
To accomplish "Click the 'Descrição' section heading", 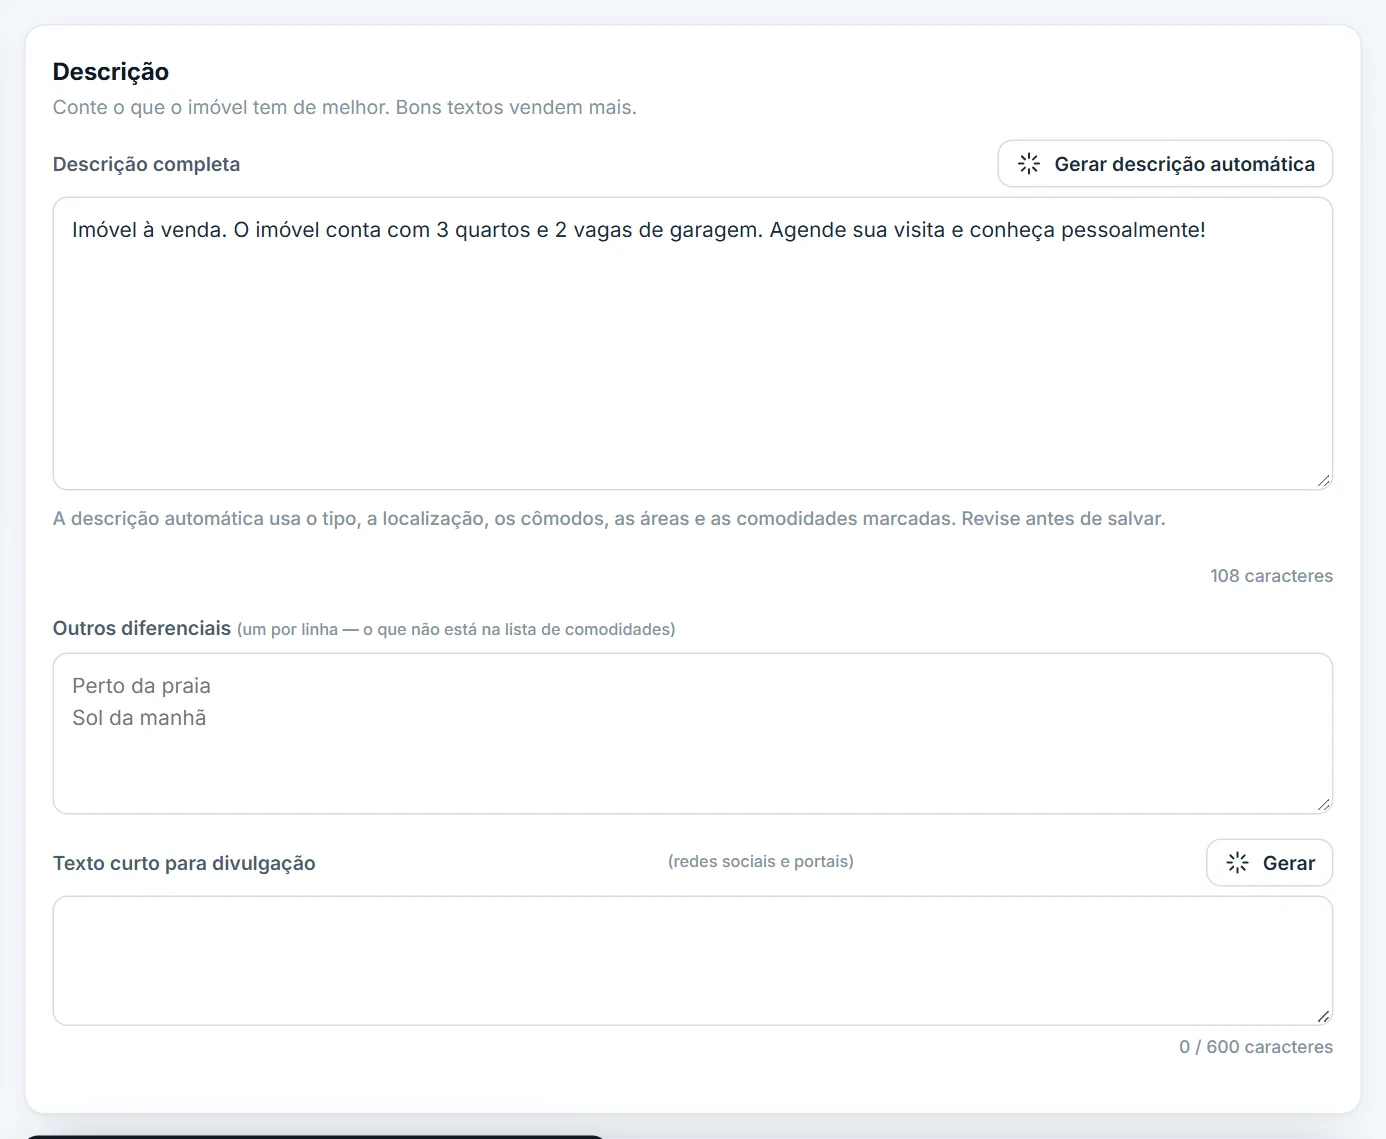I will [x=111, y=72].
